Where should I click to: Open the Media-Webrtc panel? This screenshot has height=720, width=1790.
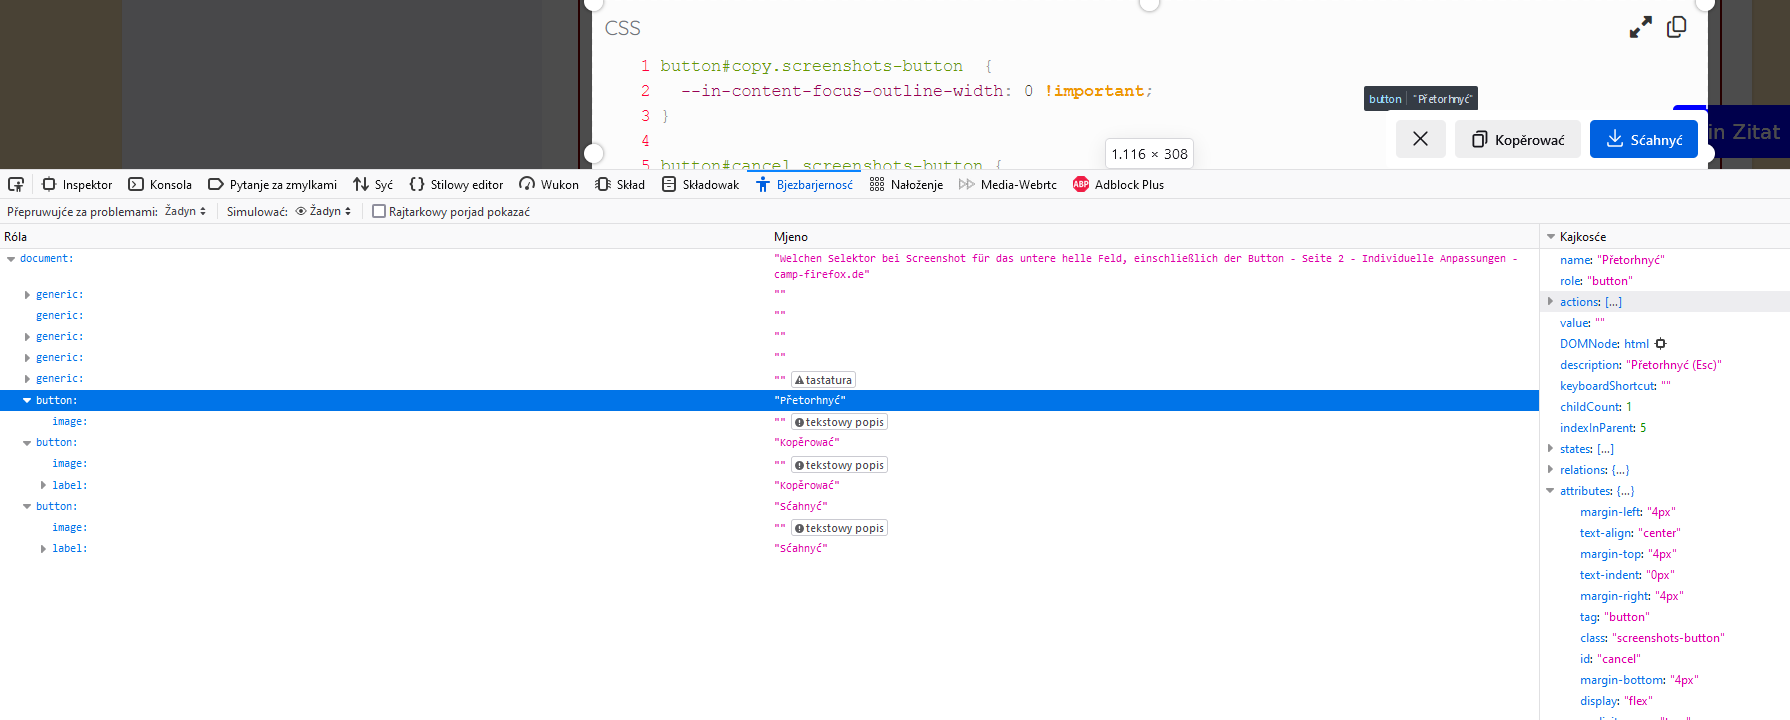click(1007, 185)
